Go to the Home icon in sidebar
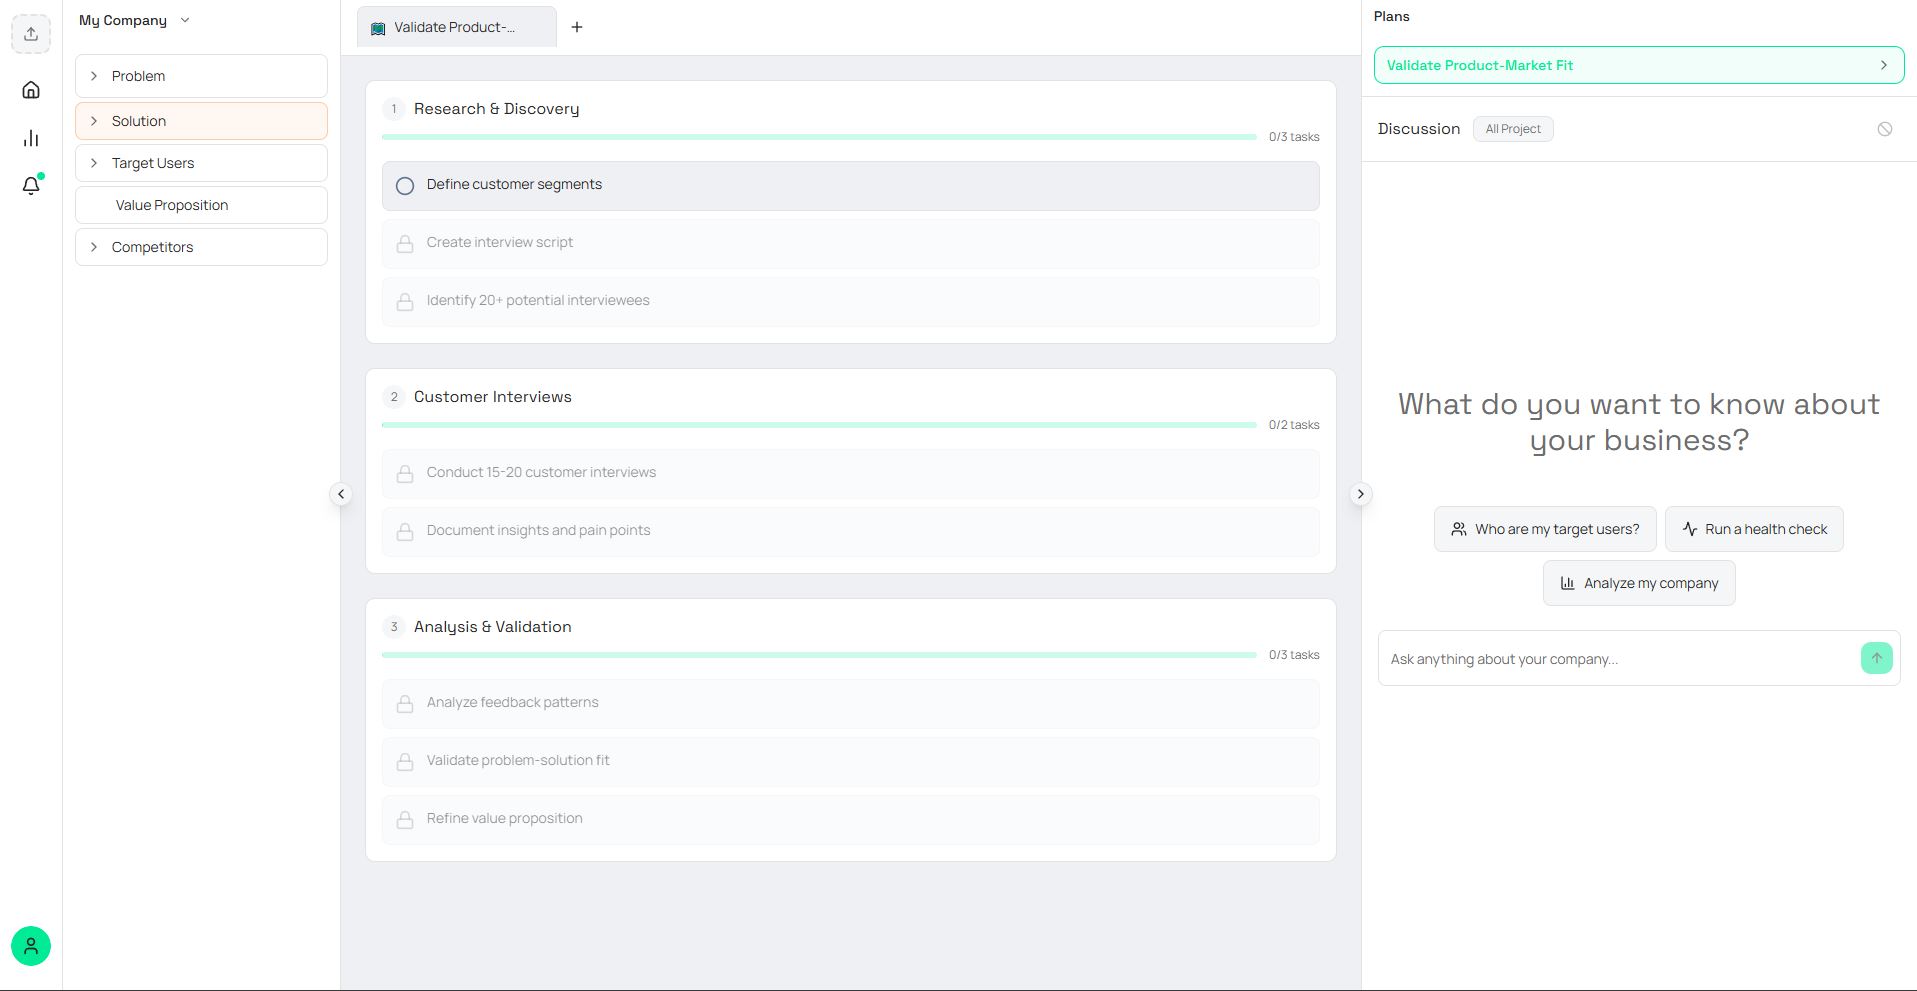This screenshot has width=1917, height=991. click(x=31, y=90)
